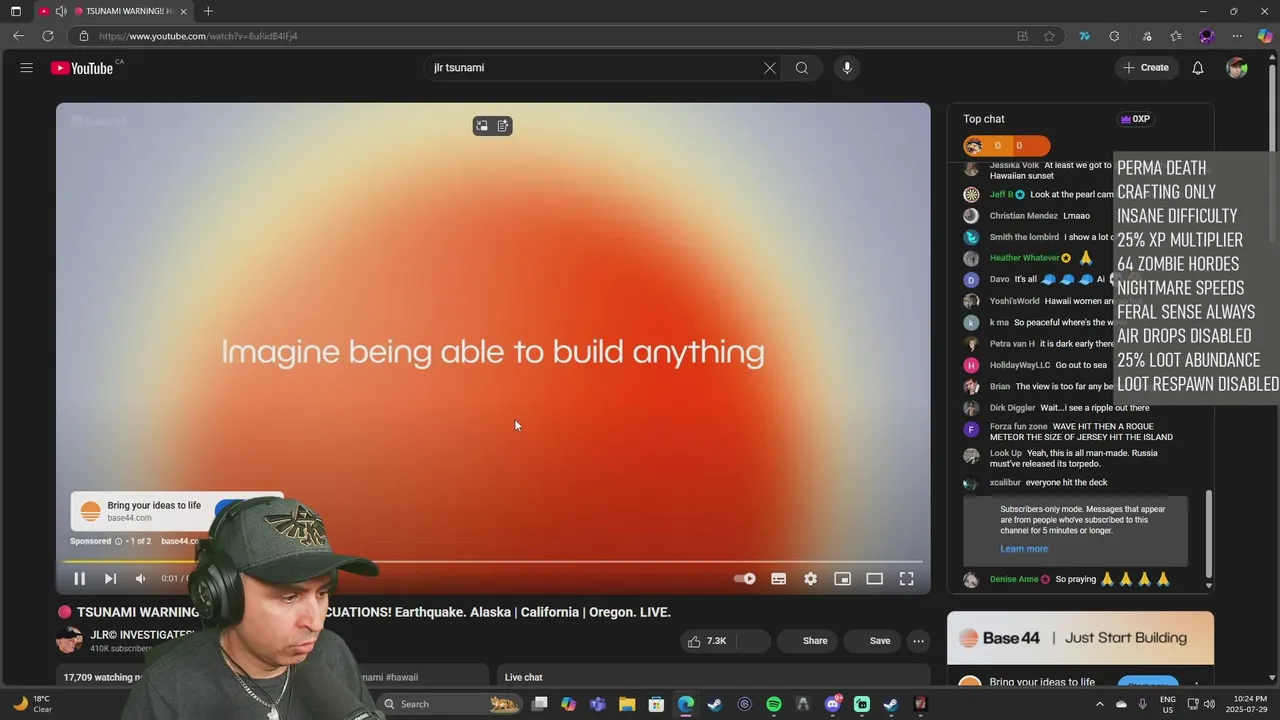Open Microsoft Teams from taskbar

coord(598,704)
